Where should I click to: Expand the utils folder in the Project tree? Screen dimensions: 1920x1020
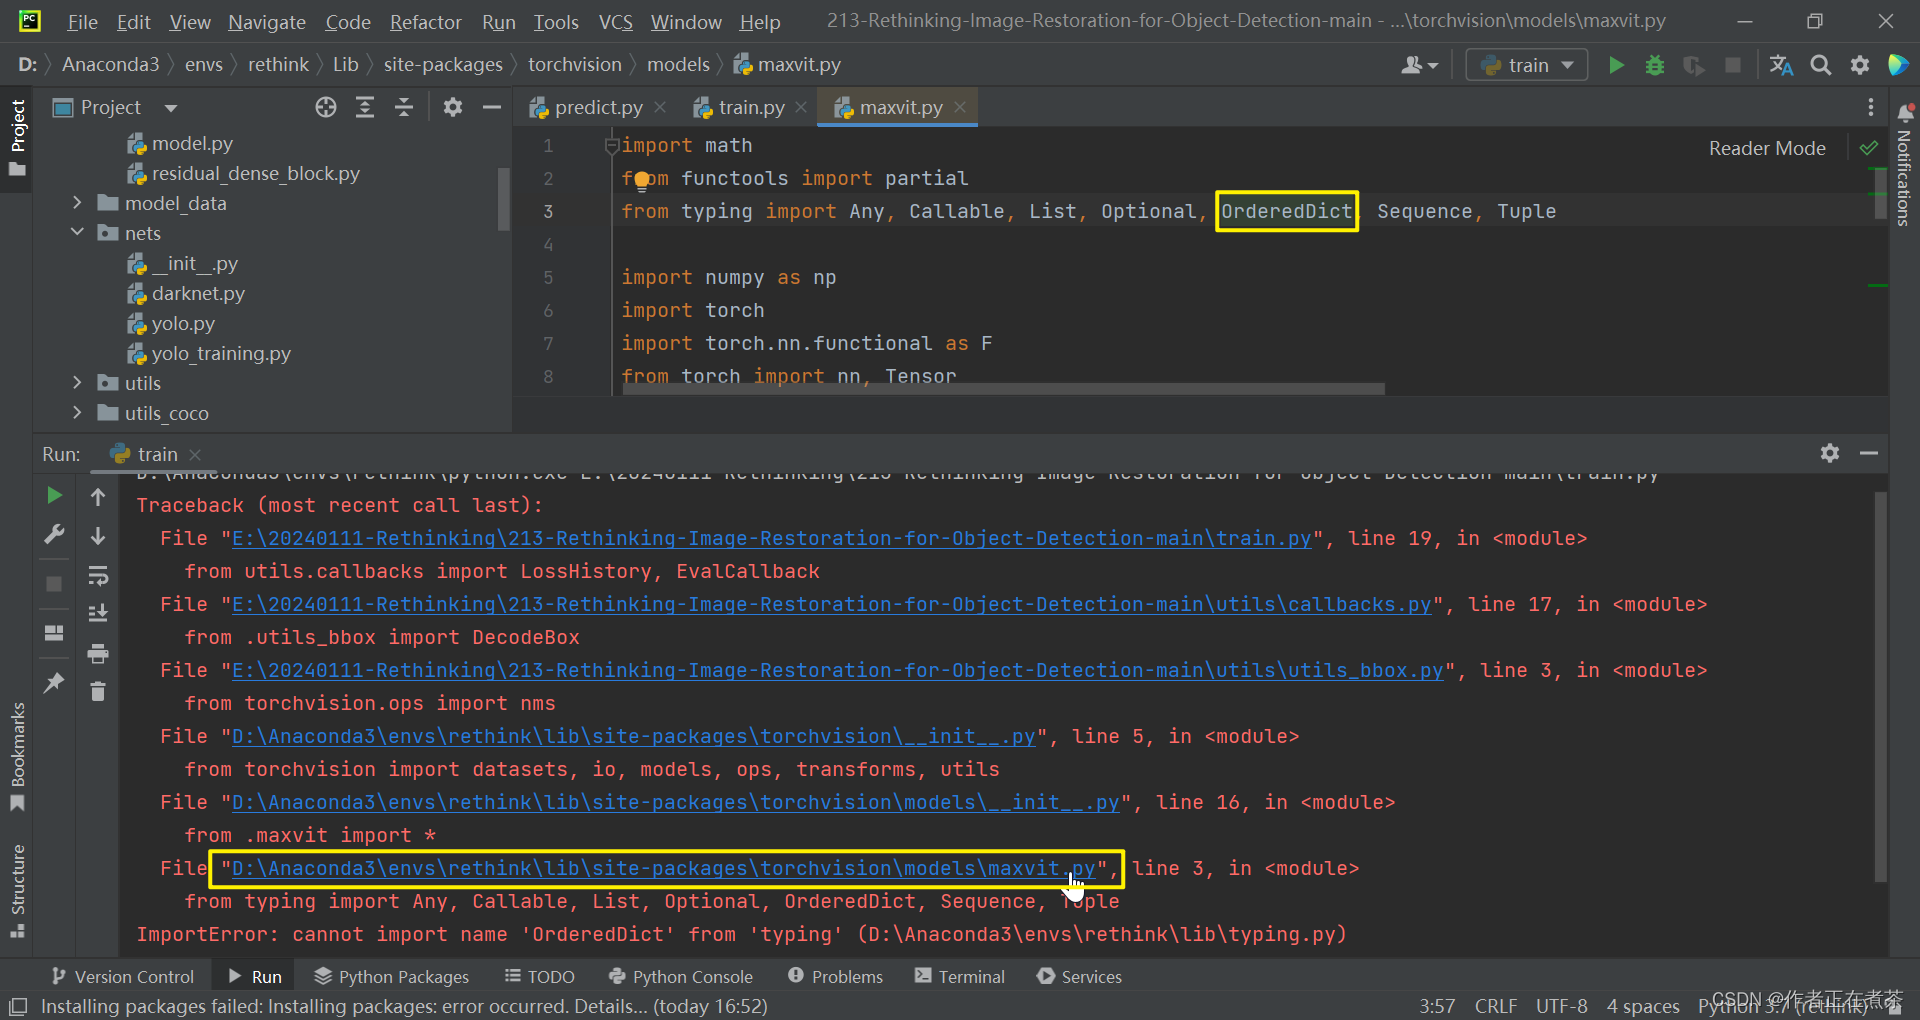[x=77, y=382]
